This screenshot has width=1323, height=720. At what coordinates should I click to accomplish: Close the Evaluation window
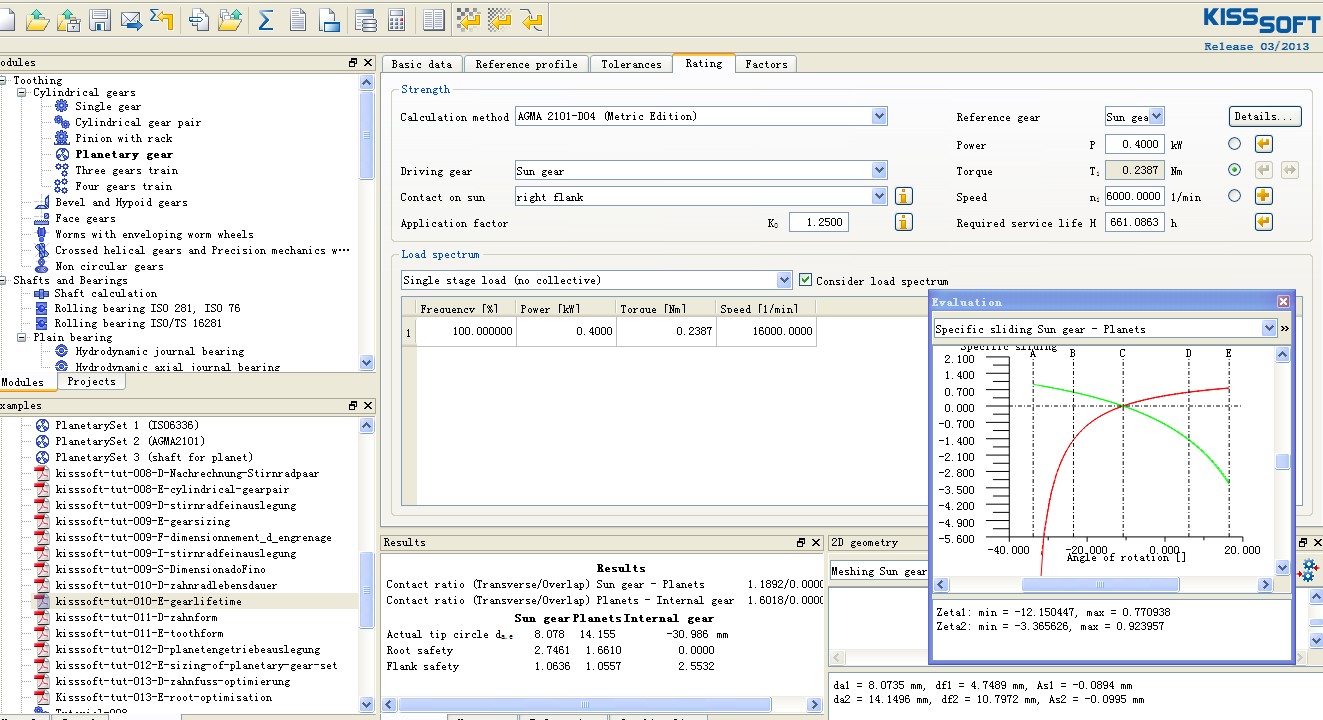tap(1283, 301)
